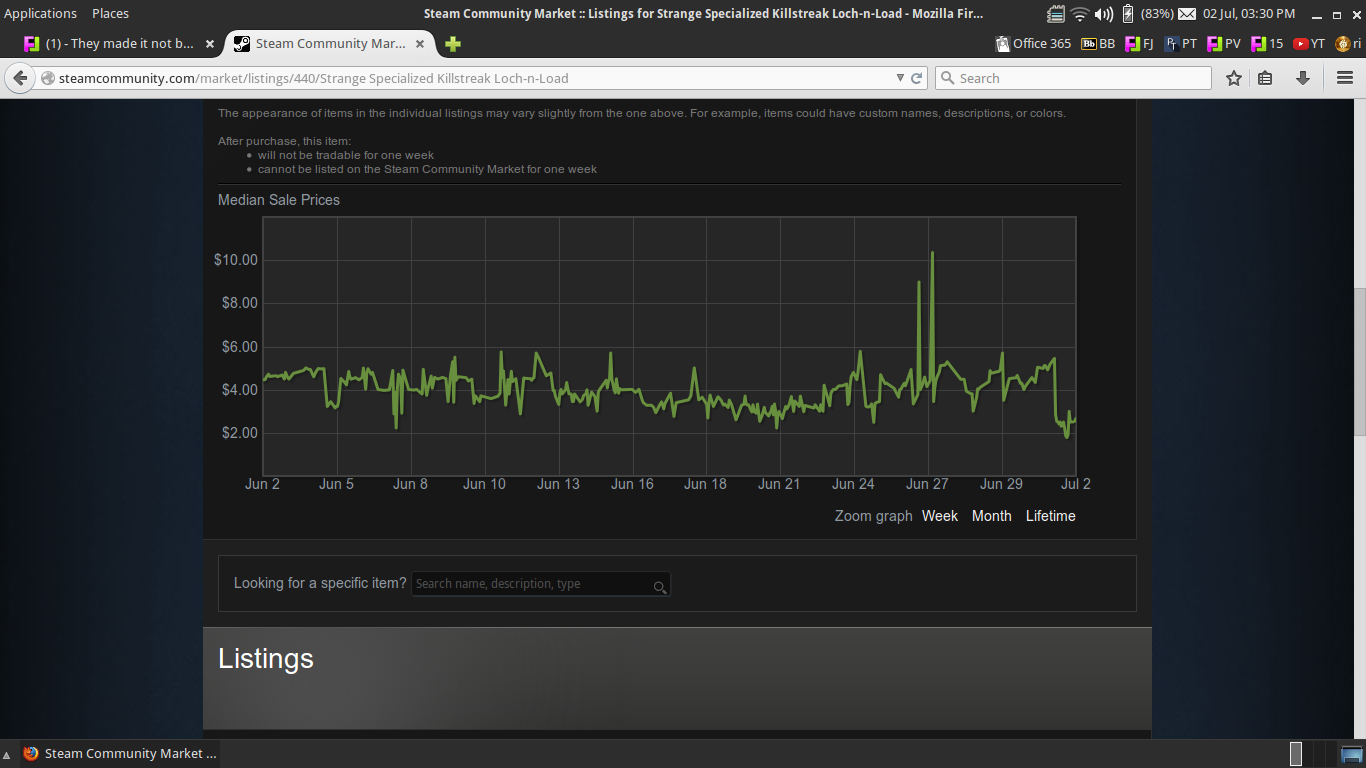
Task: Click the magnifier icon in item search
Action: (659, 587)
